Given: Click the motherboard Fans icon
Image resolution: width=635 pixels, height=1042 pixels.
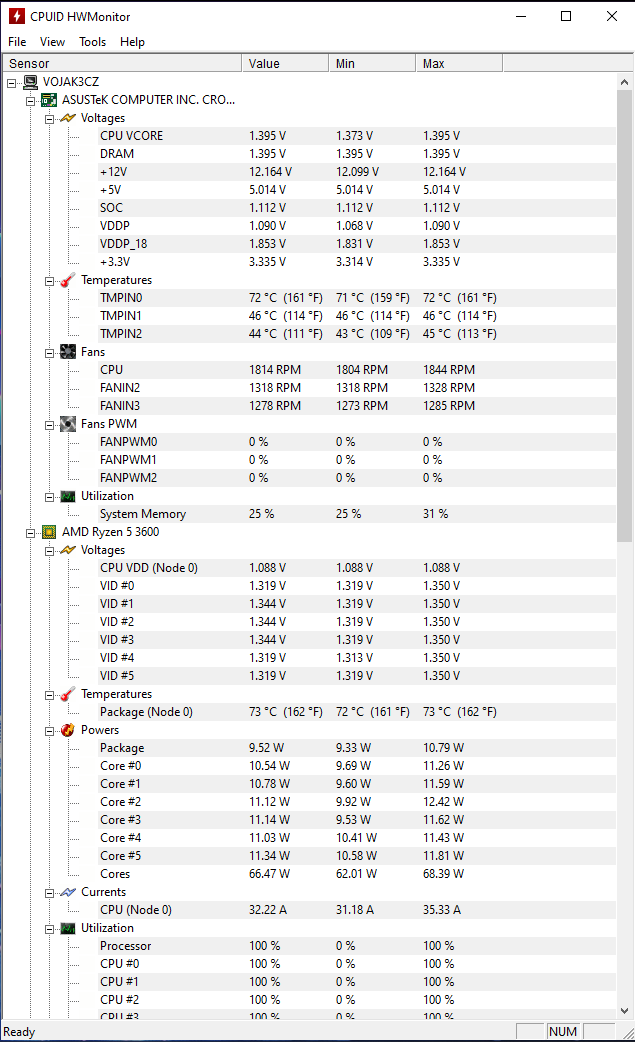Looking at the screenshot, I should 68,352.
